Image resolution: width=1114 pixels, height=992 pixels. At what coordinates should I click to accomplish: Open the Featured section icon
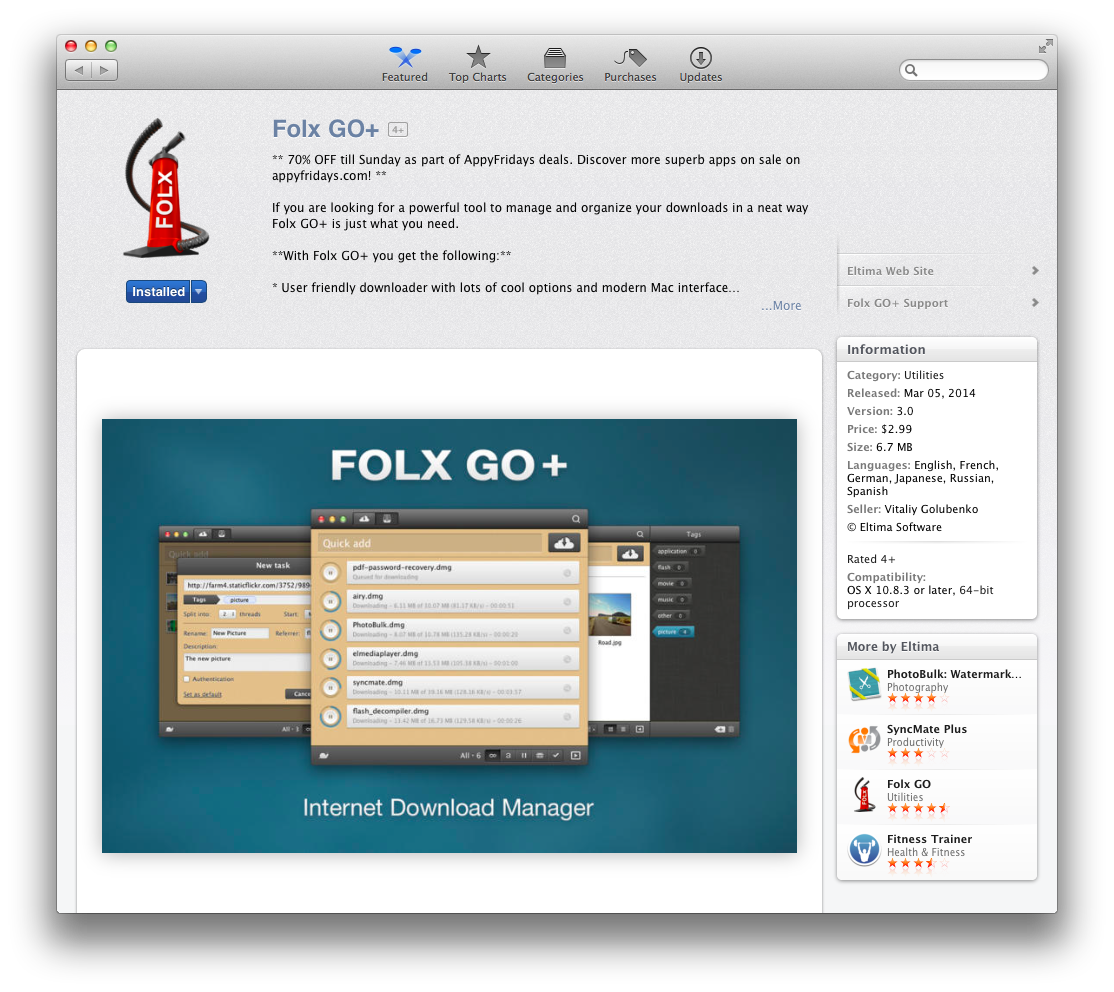(404, 57)
